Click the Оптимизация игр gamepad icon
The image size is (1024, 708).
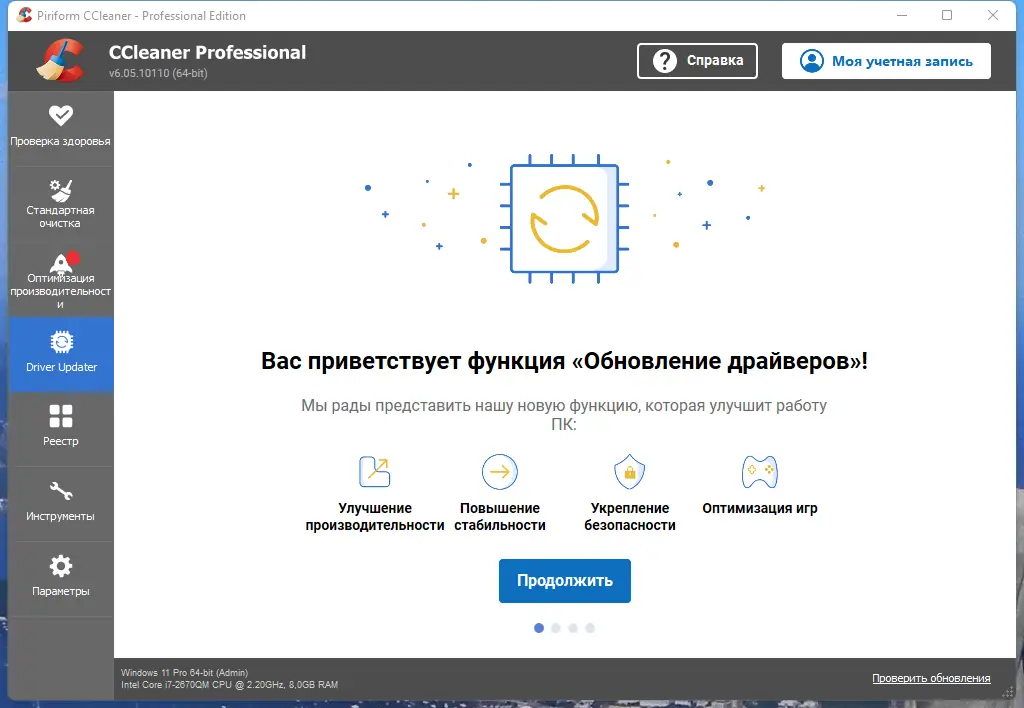(759, 471)
